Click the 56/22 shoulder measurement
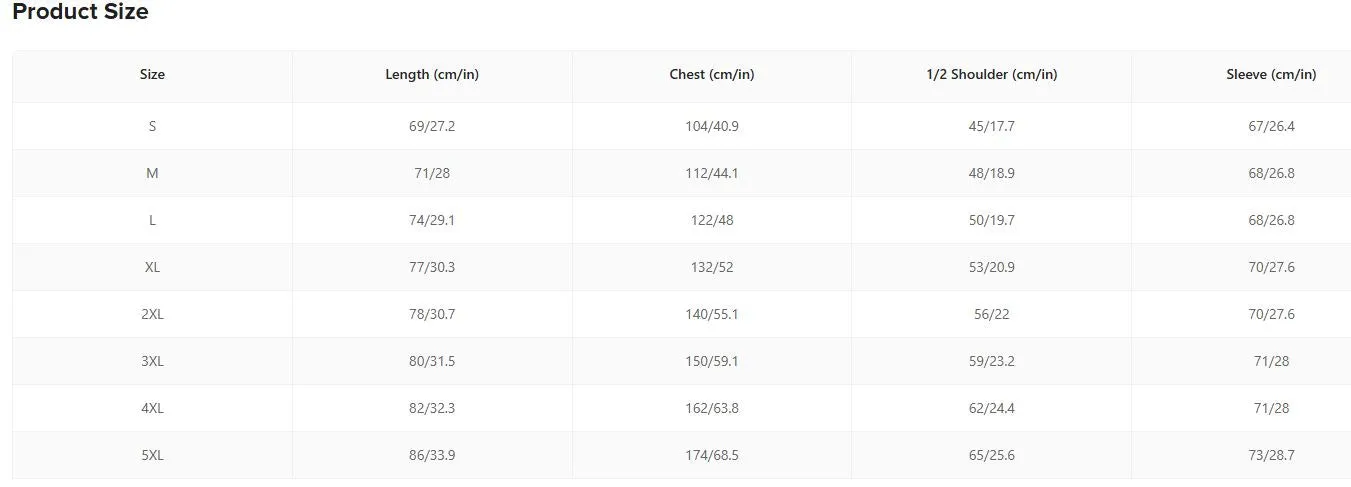Image resolution: width=1351 pixels, height=487 pixels. coord(992,314)
